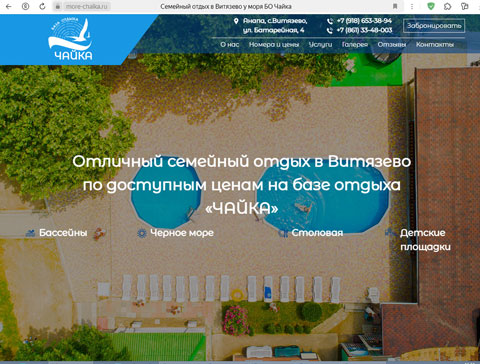Click the Забронировать button
The image size is (480, 364).
coord(434,26)
